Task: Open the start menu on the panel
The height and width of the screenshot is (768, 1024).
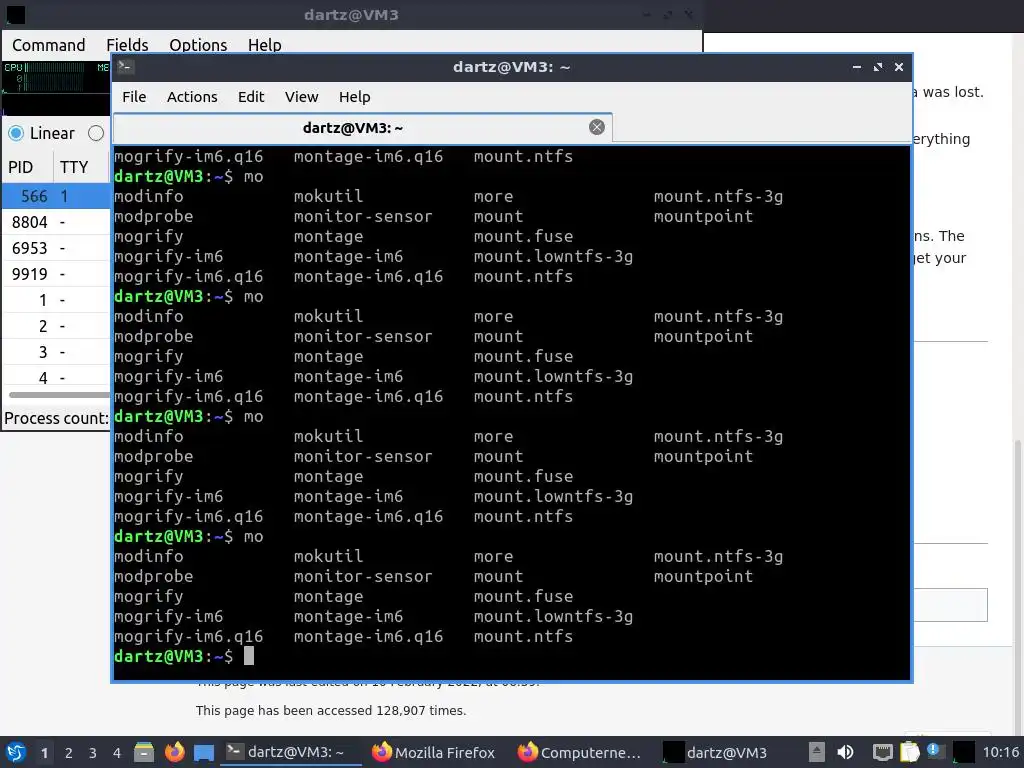Action: point(16,752)
